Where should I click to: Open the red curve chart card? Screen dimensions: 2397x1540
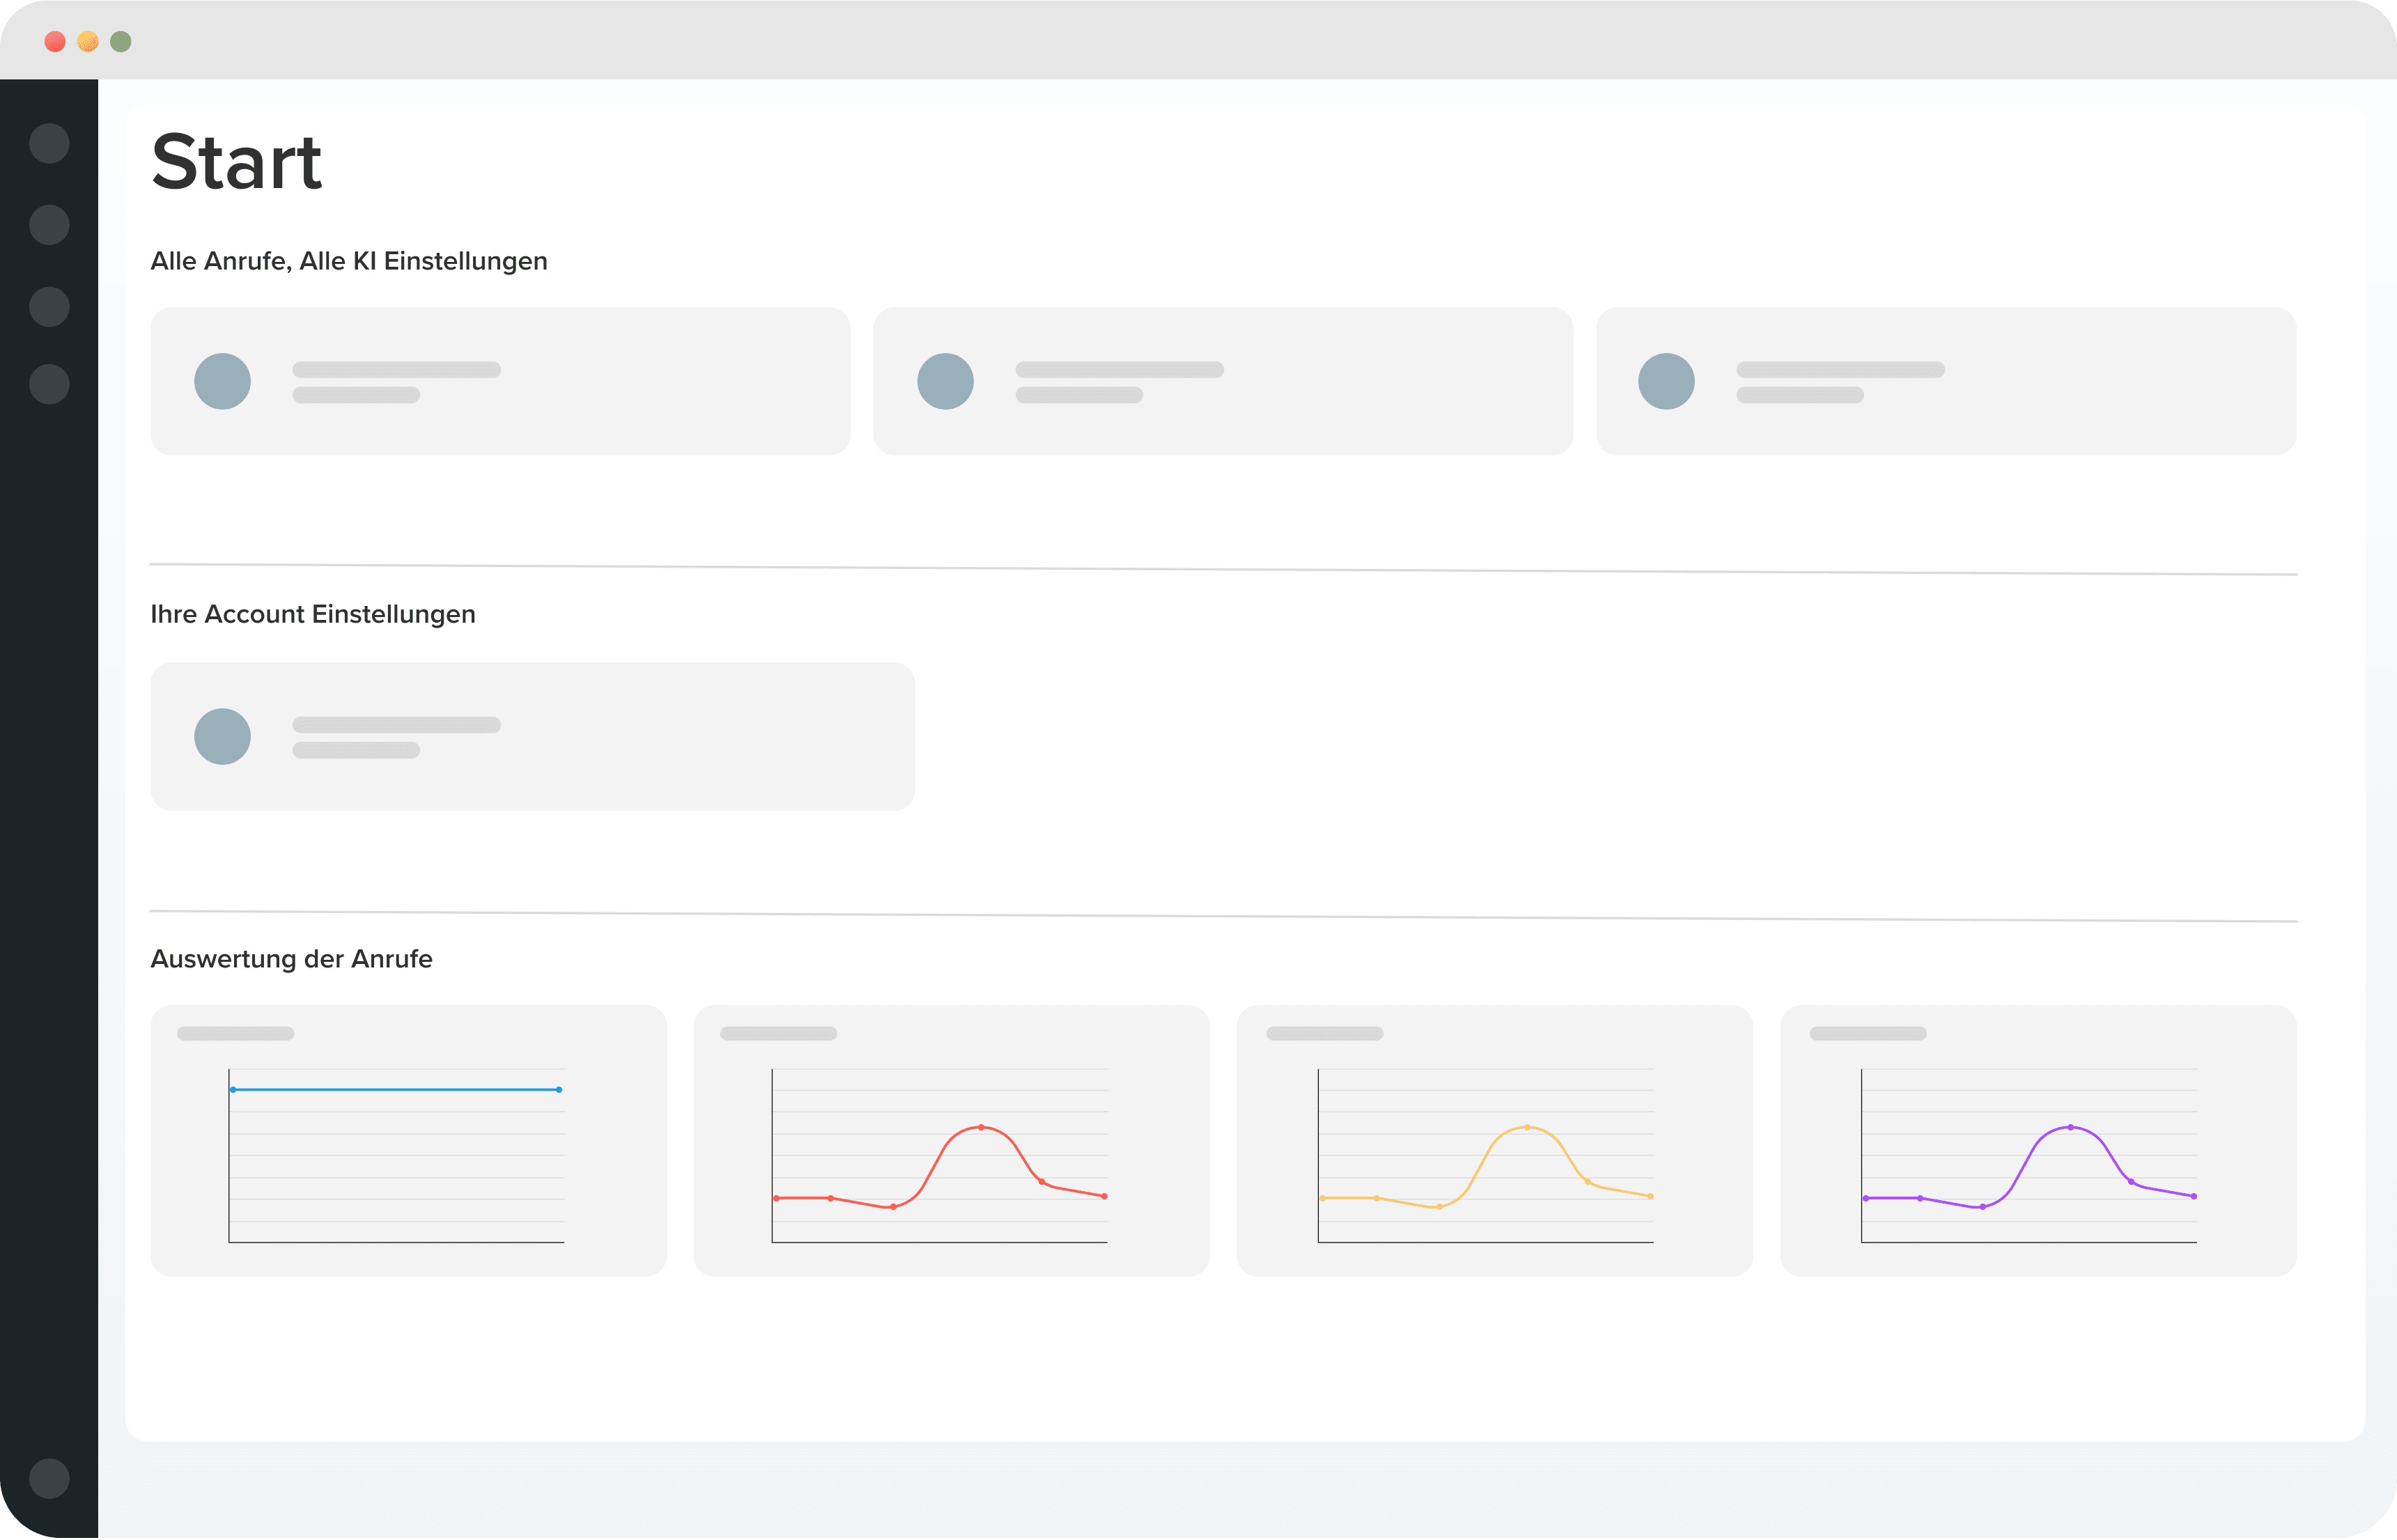(951, 1140)
